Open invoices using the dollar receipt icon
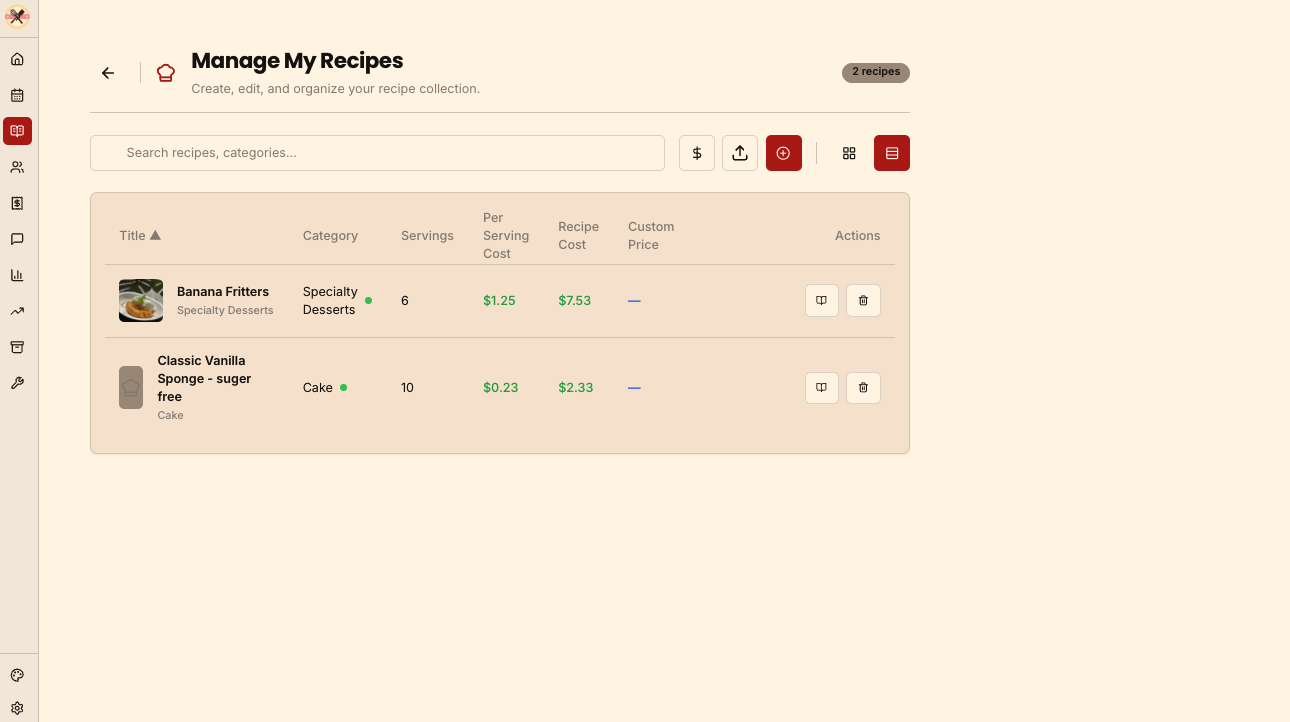This screenshot has height=722, width=1290. click(x=17, y=203)
